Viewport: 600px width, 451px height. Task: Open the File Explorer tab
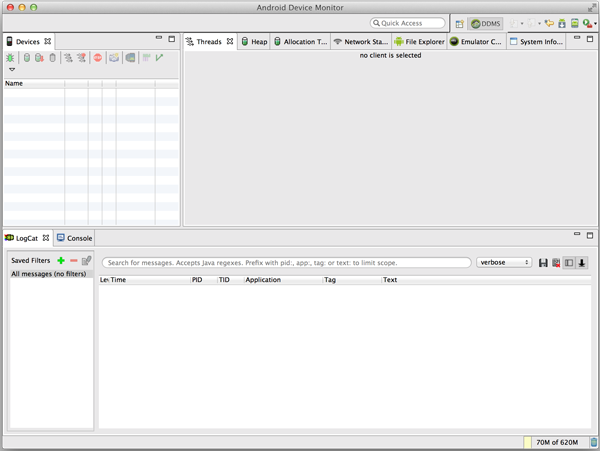(x=419, y=42)
